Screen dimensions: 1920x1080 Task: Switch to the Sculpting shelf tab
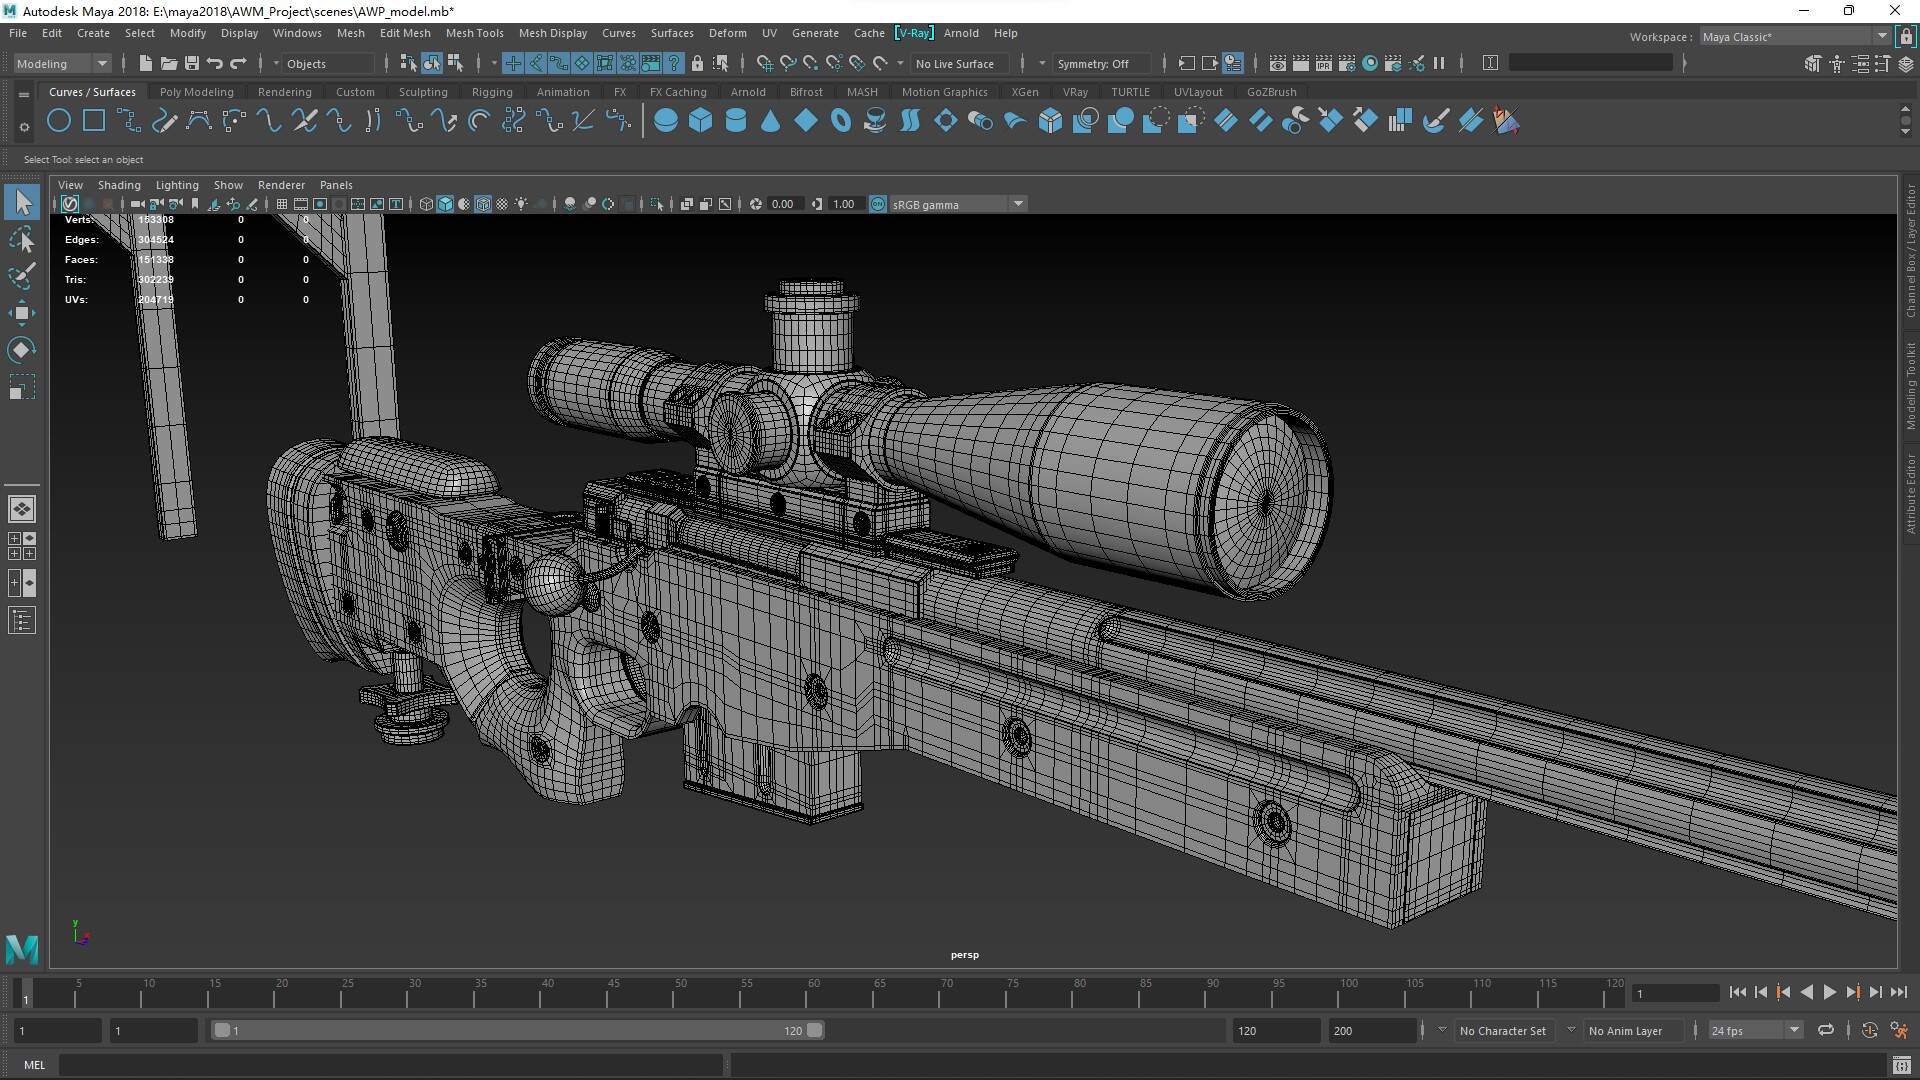[x=423, y=92]
